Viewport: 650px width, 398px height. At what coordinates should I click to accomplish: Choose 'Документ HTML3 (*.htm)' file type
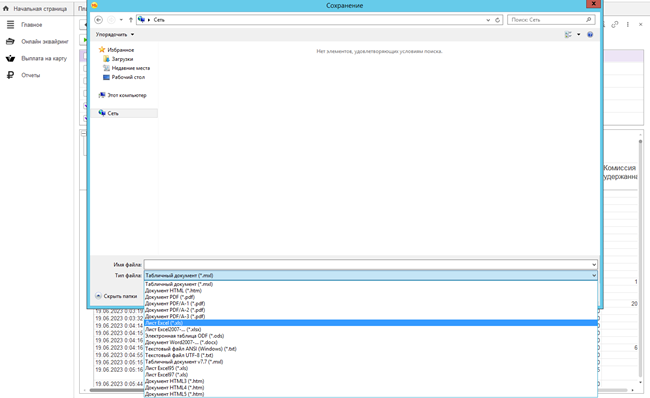371,381
